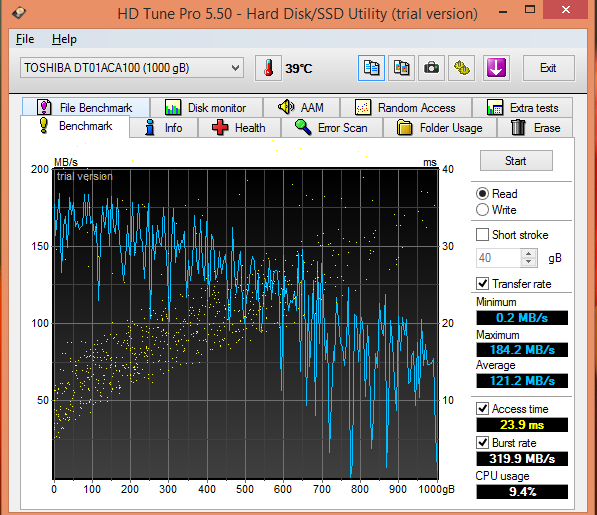Screen dimensions: 597x515
Task: Open the File menu
Action: pos(25,39)
